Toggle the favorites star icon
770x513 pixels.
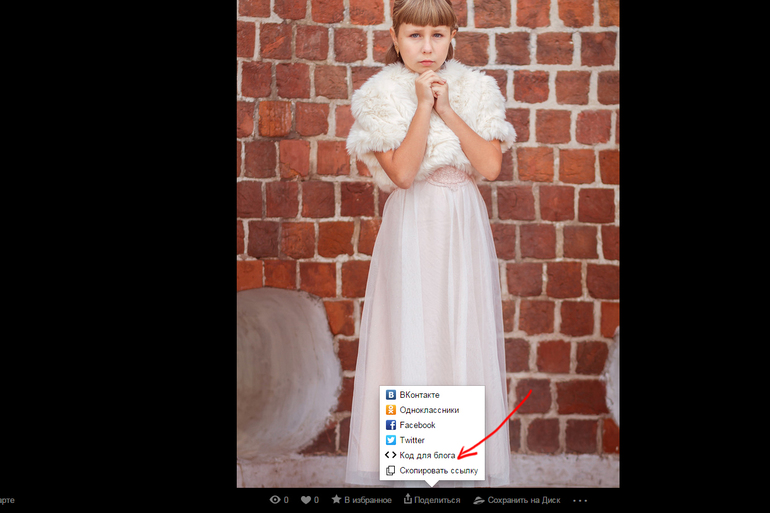[x=337, y=500]
